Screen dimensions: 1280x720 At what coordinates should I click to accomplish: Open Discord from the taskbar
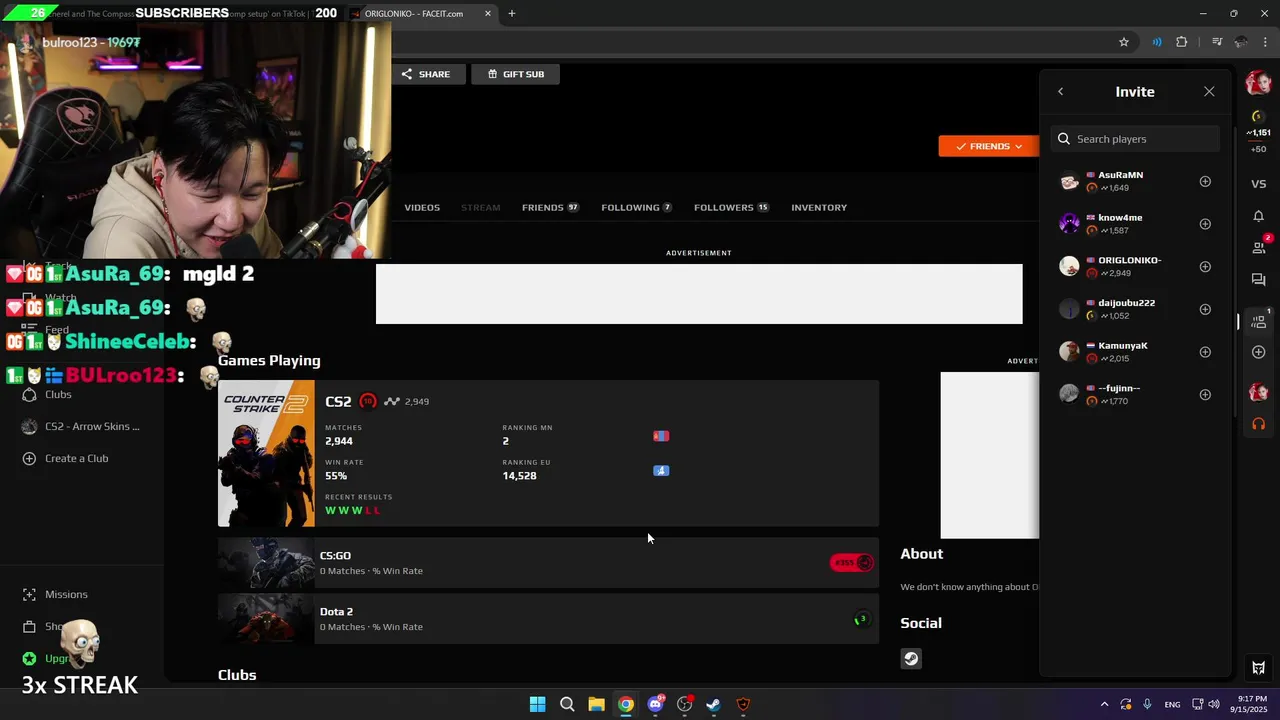[x=655, y=704]
